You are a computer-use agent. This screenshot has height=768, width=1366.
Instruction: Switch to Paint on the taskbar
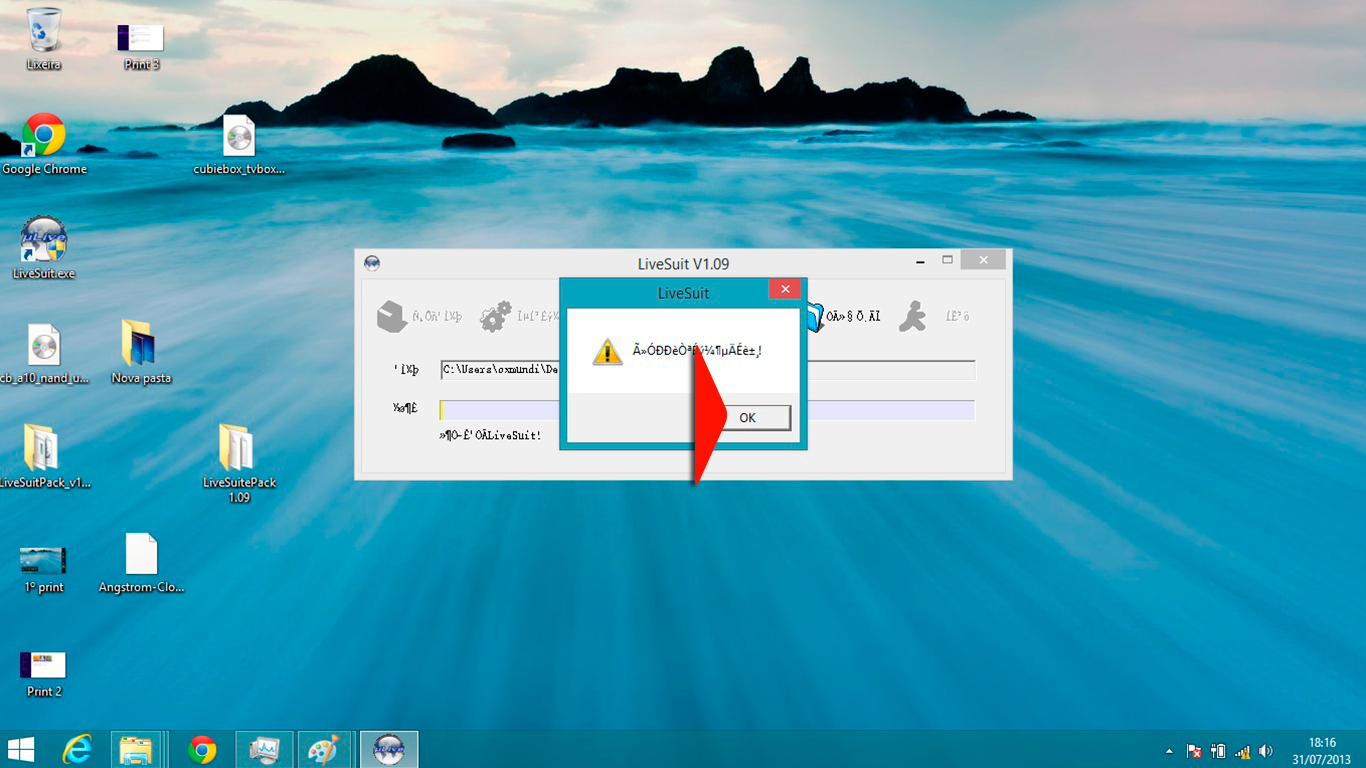pyautogui.click(x=325, y=749)
